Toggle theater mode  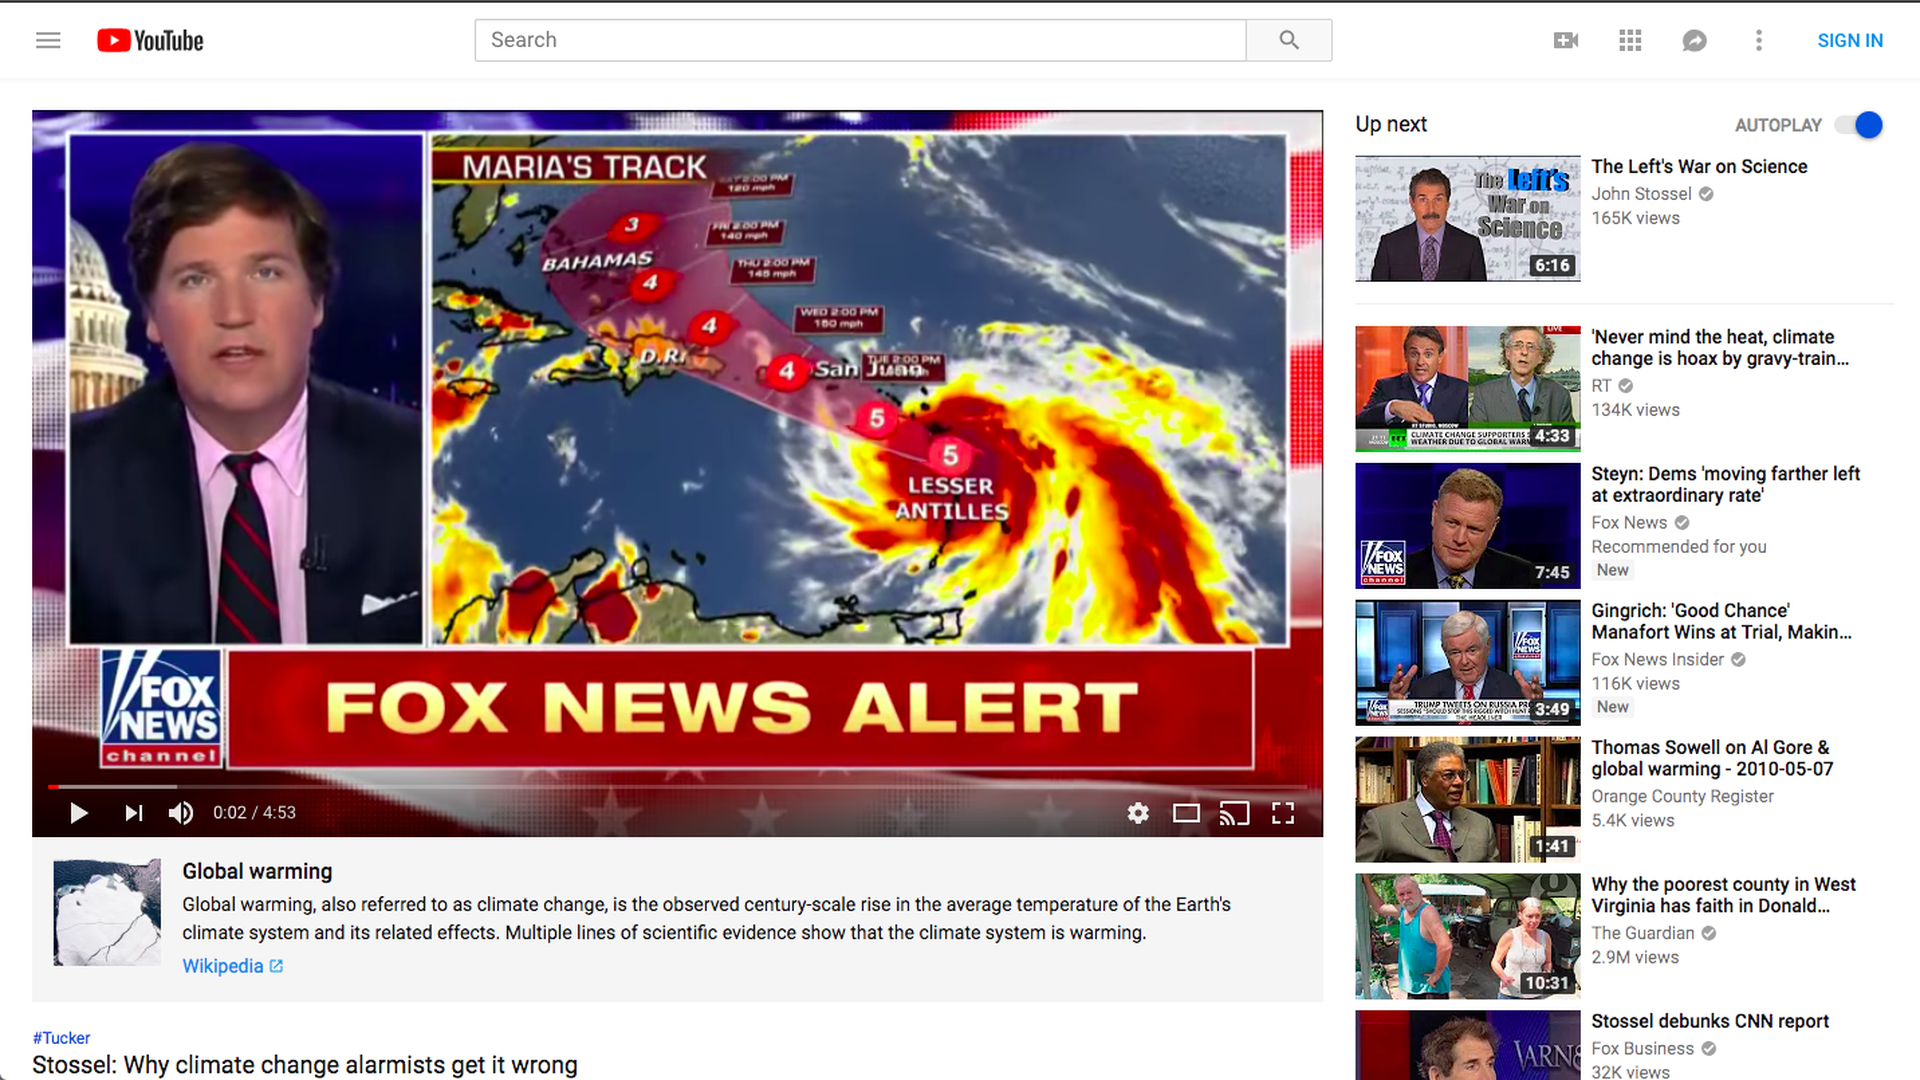[1186, 813]
